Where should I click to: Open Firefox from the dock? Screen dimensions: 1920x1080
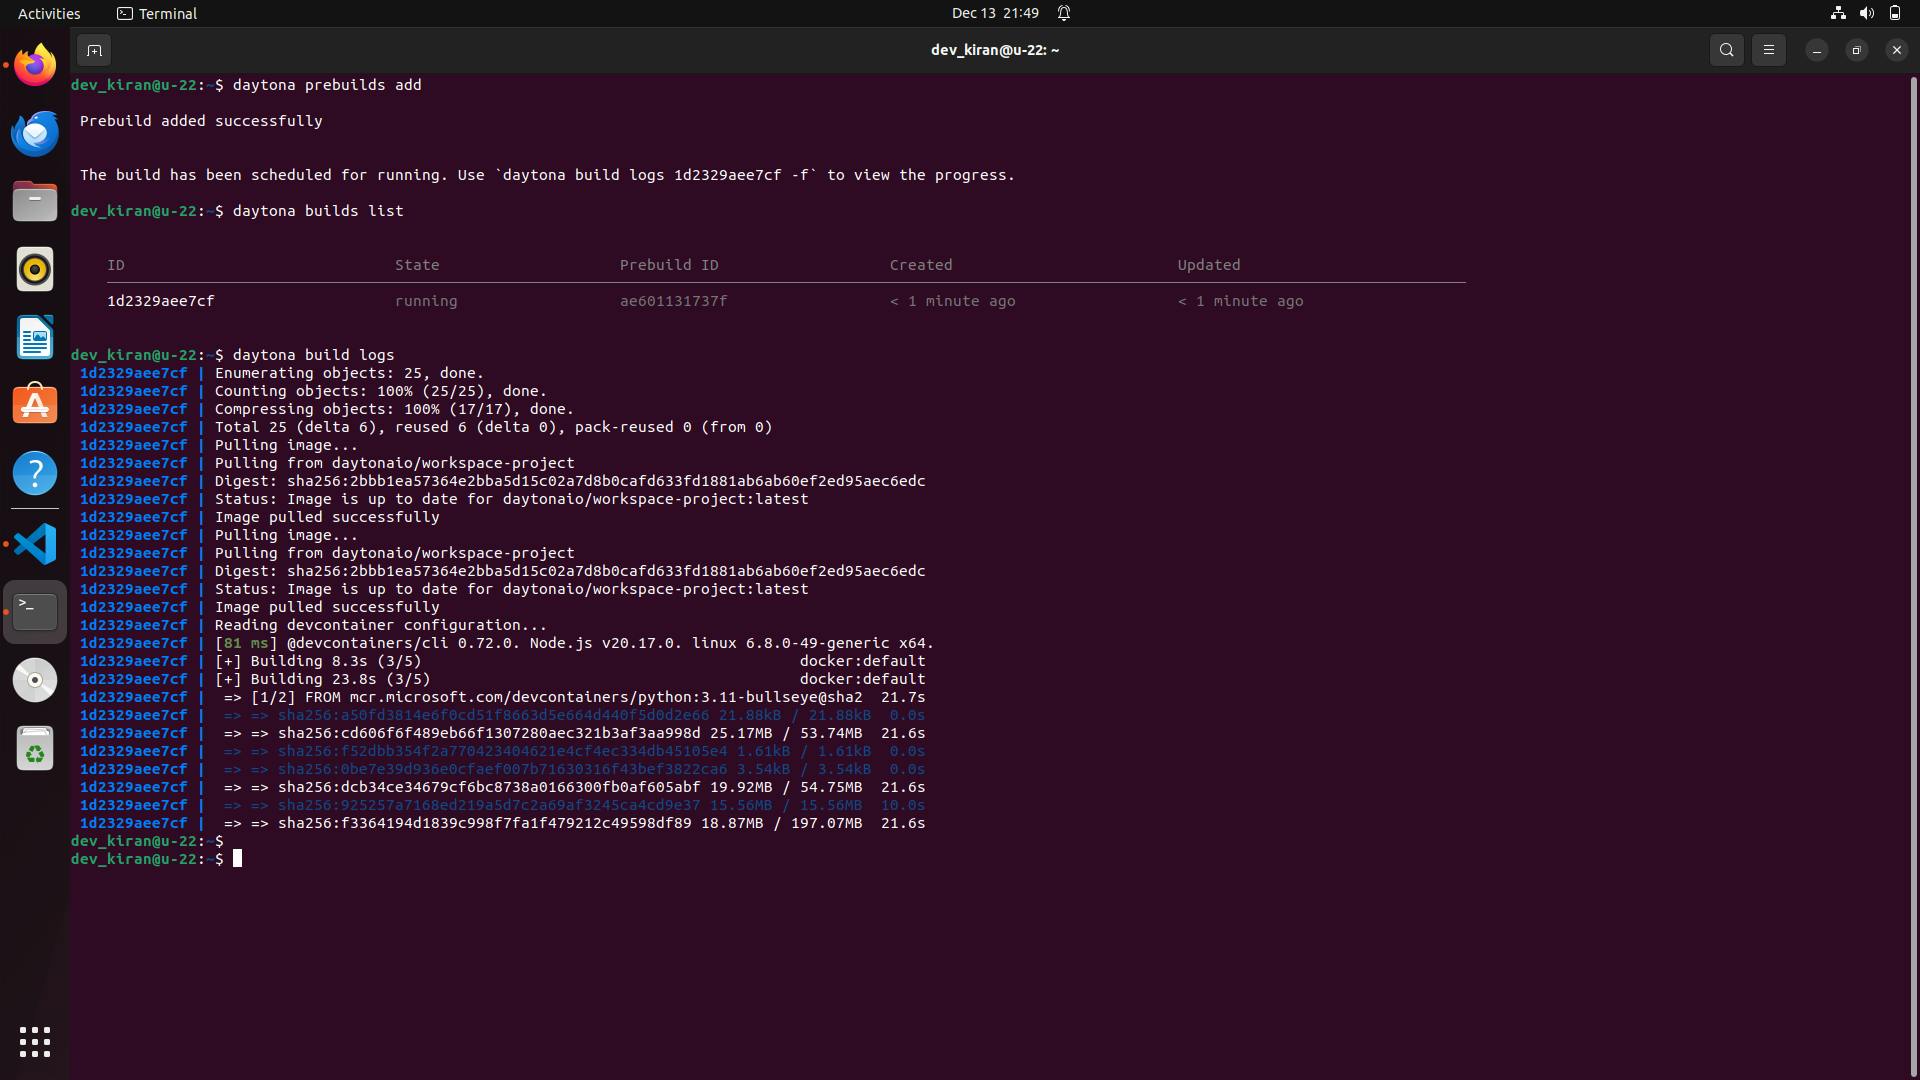pyautogui.click(x=35, y=65)
